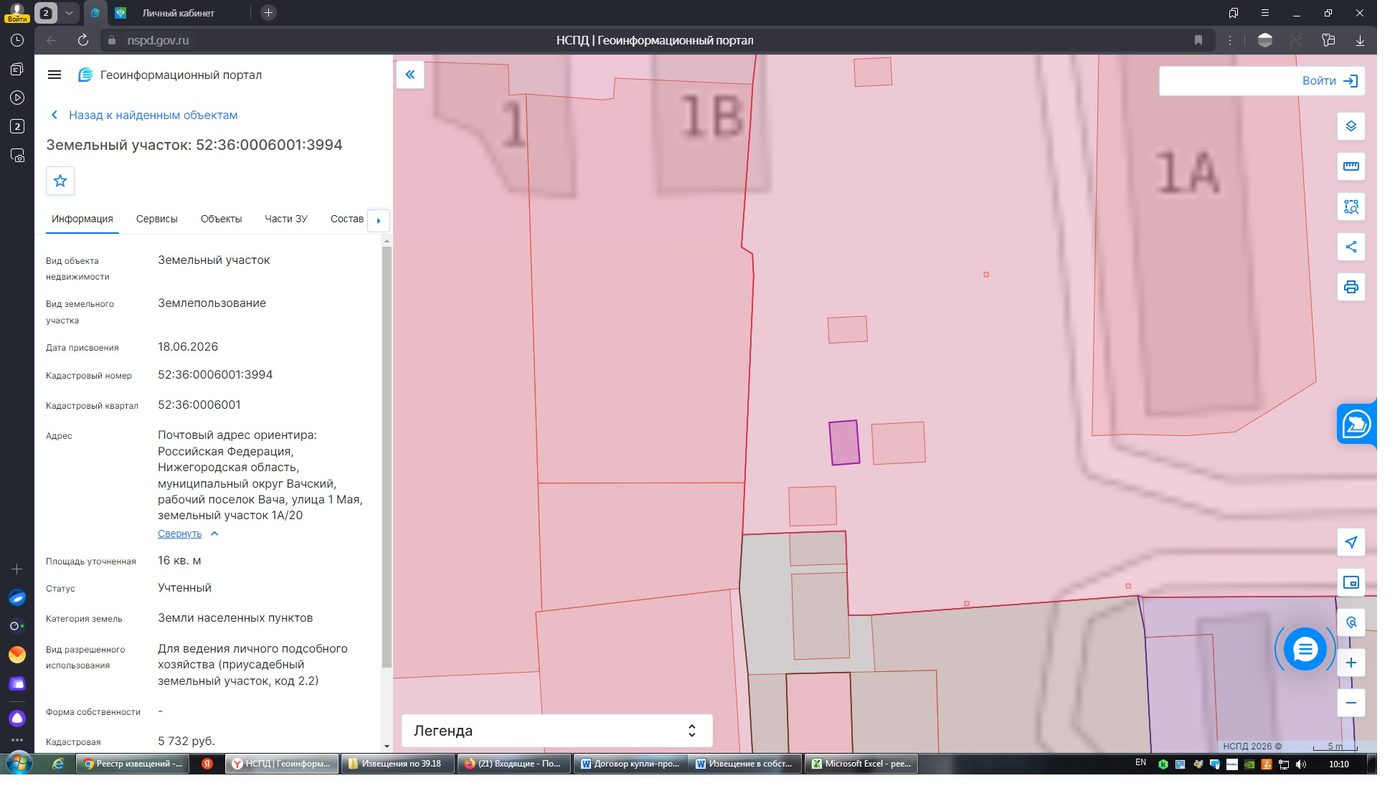
Task: Add land parcel to favorites star
Action: tap(60, 181)
